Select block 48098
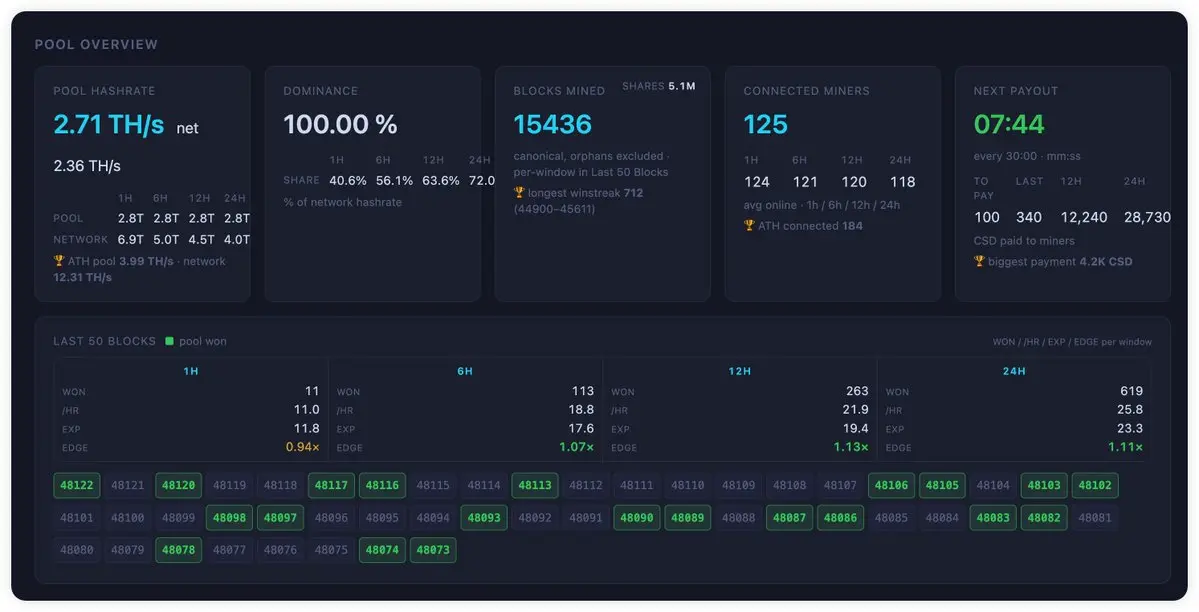The width and height of the screenshot is (1199, 612). (229, 518)
